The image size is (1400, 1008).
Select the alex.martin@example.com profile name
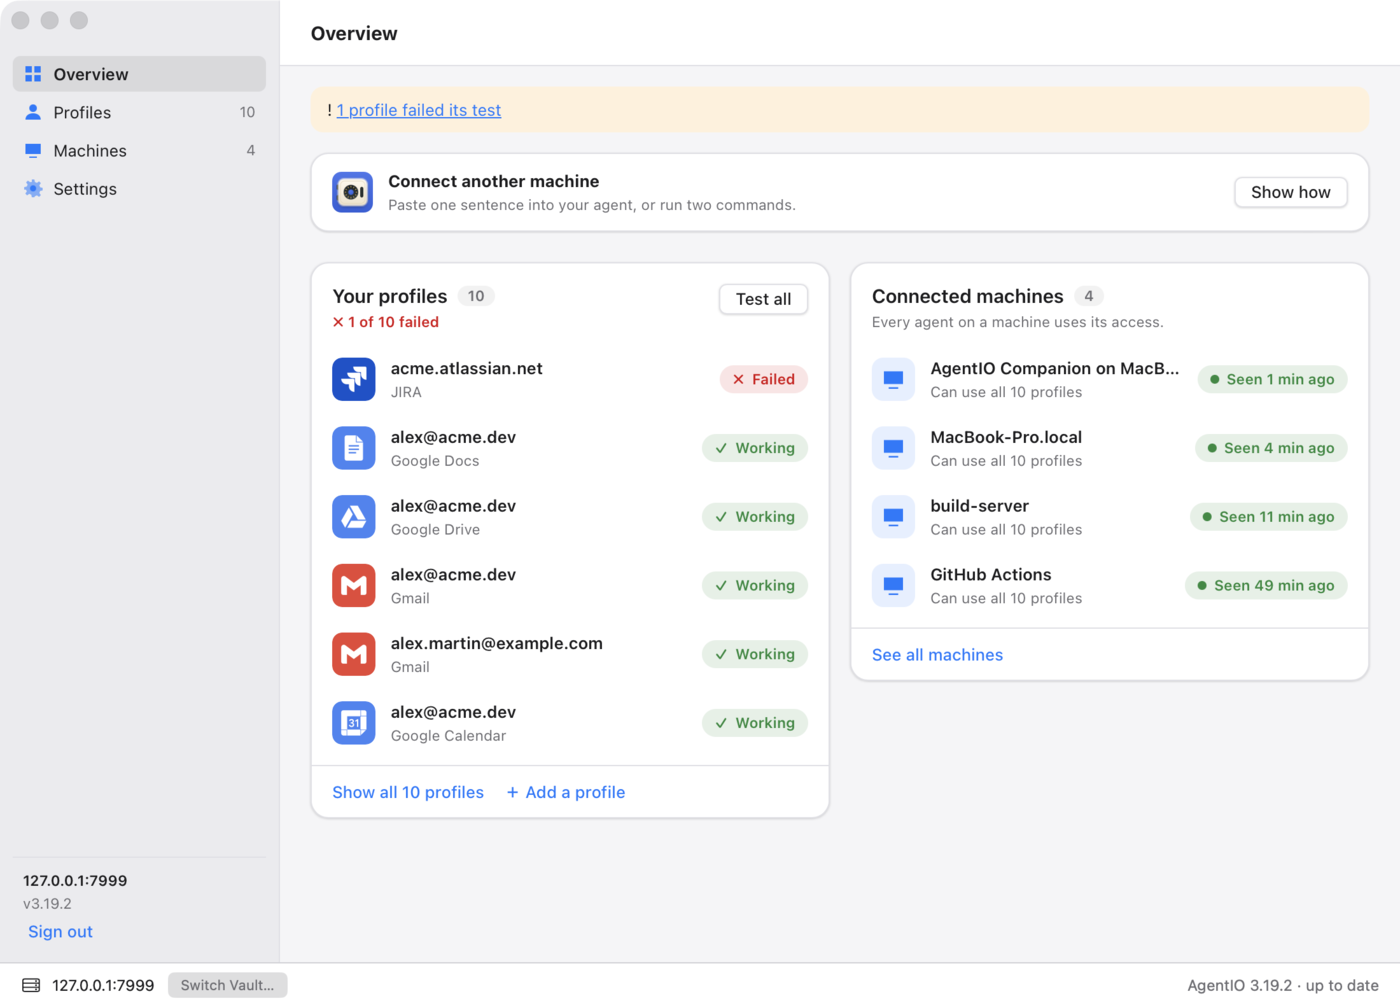point(497,643)
